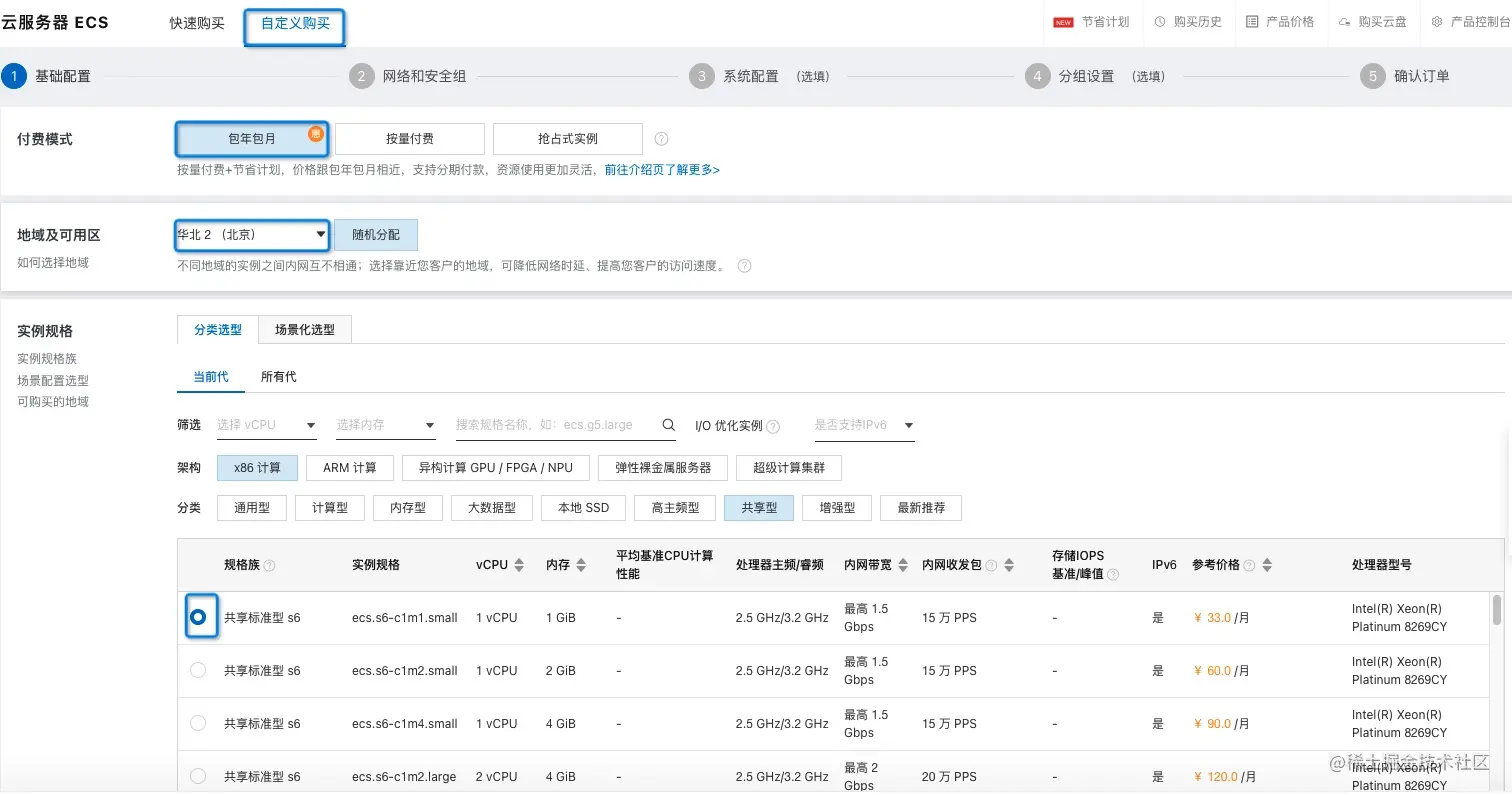Click help icon beside 参考价格 header

pos(1248,565)
